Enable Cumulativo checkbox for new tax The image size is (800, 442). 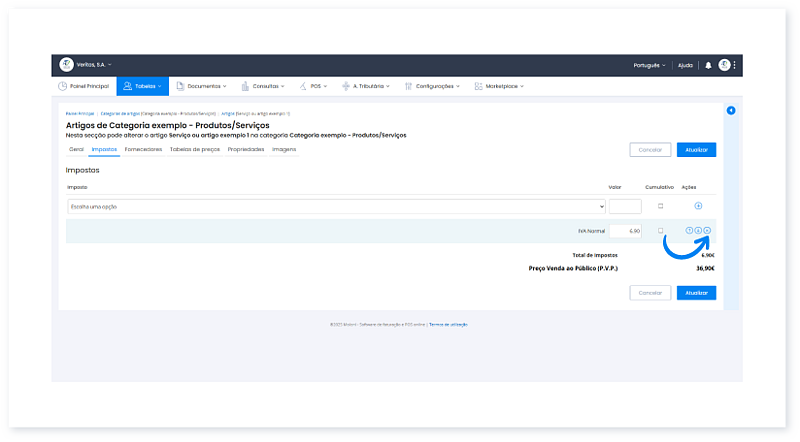pyautogui.click(x=660, y=206)
